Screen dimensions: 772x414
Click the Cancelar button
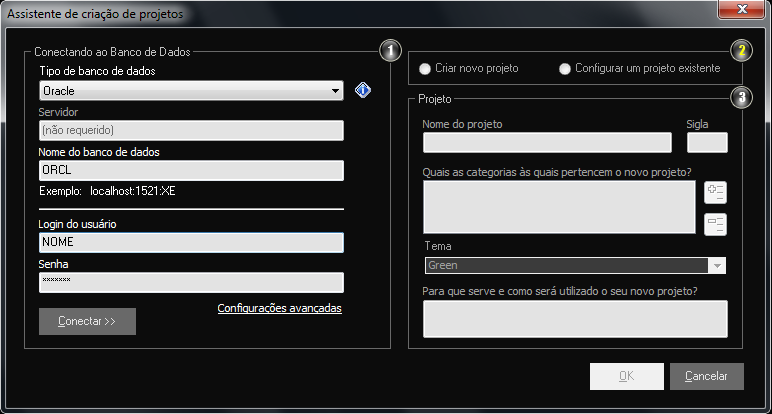707,376
